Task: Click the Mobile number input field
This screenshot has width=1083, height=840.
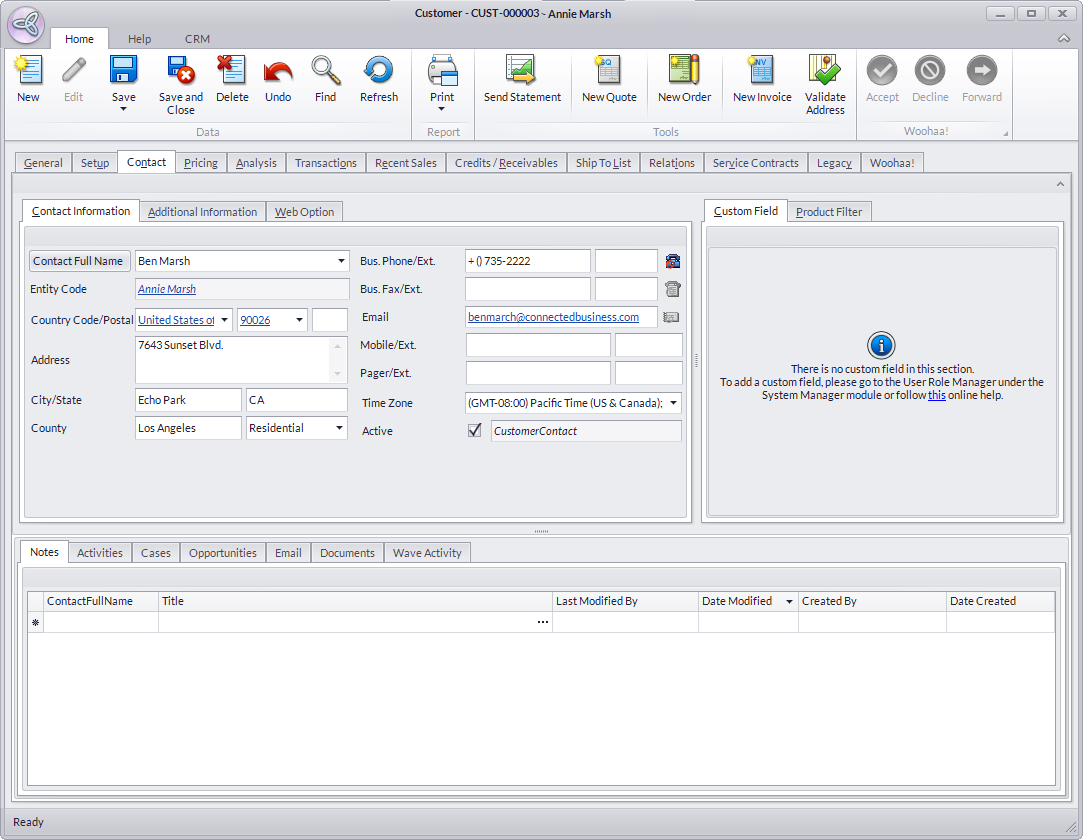Action: click(538, 345)
